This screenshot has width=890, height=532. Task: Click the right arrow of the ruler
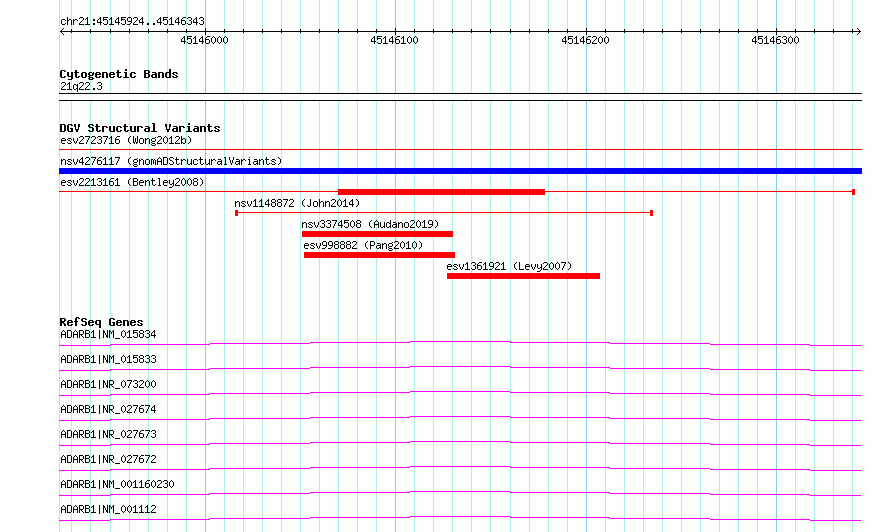coord(858,31)
